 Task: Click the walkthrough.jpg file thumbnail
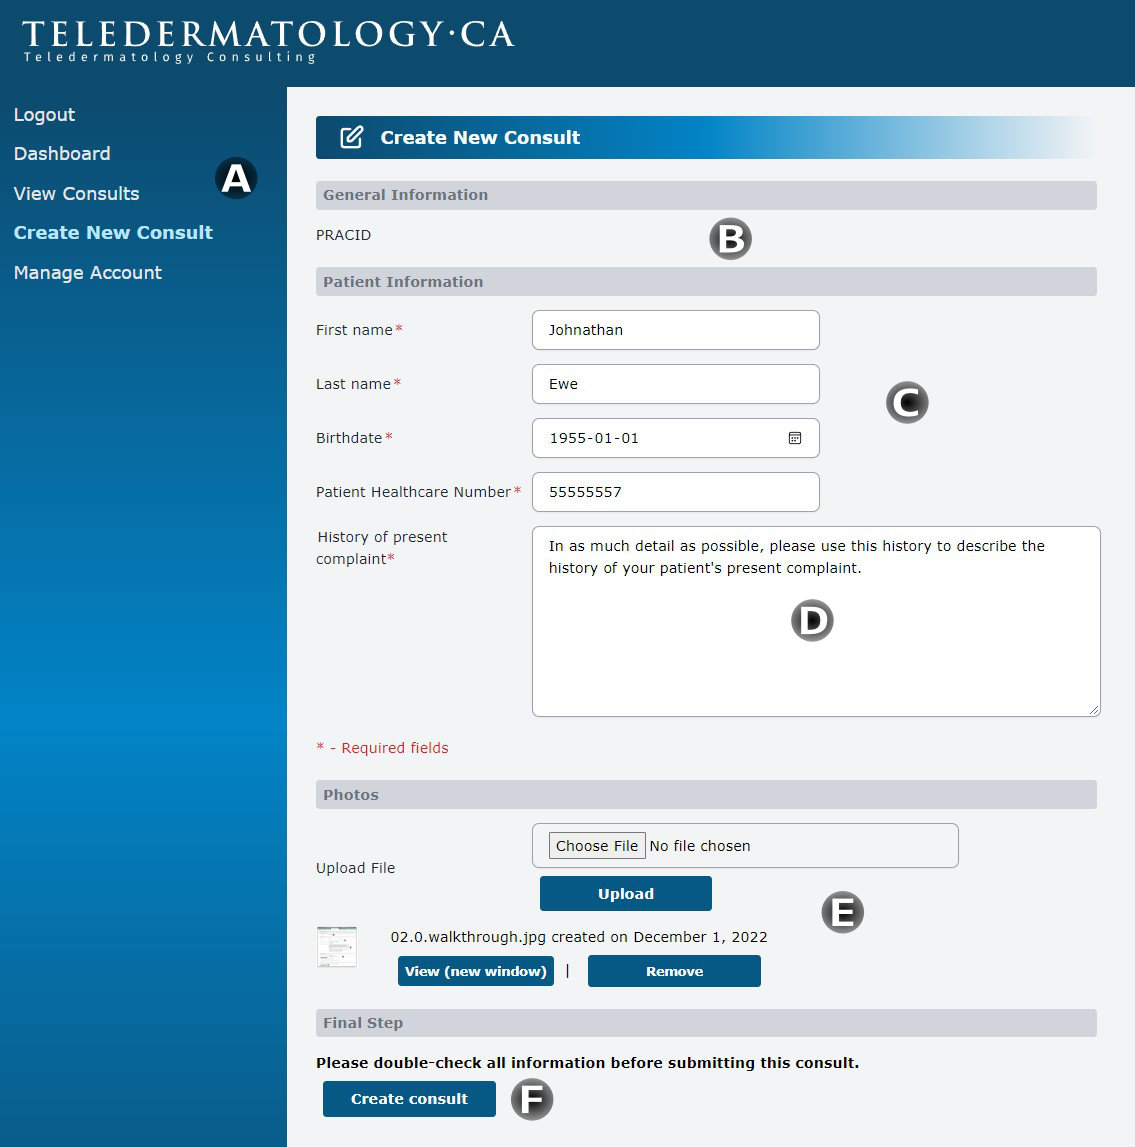pos(337,946)
